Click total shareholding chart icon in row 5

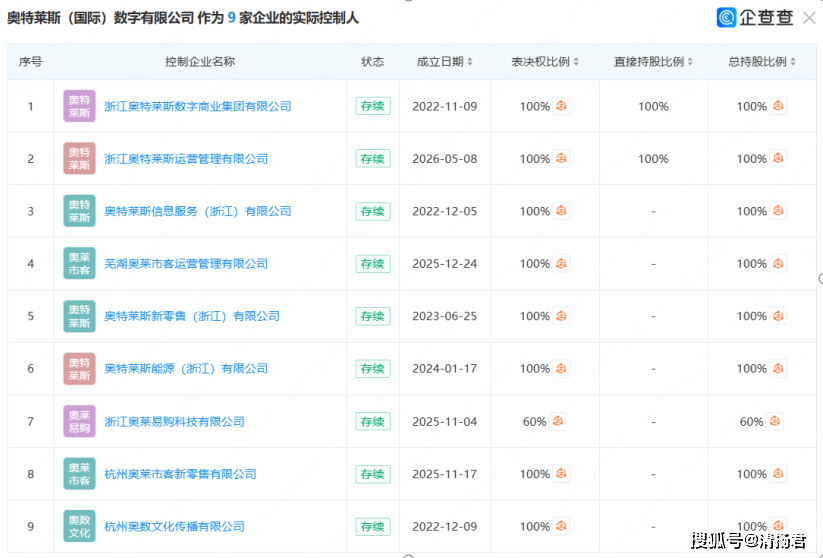point(778,315)
